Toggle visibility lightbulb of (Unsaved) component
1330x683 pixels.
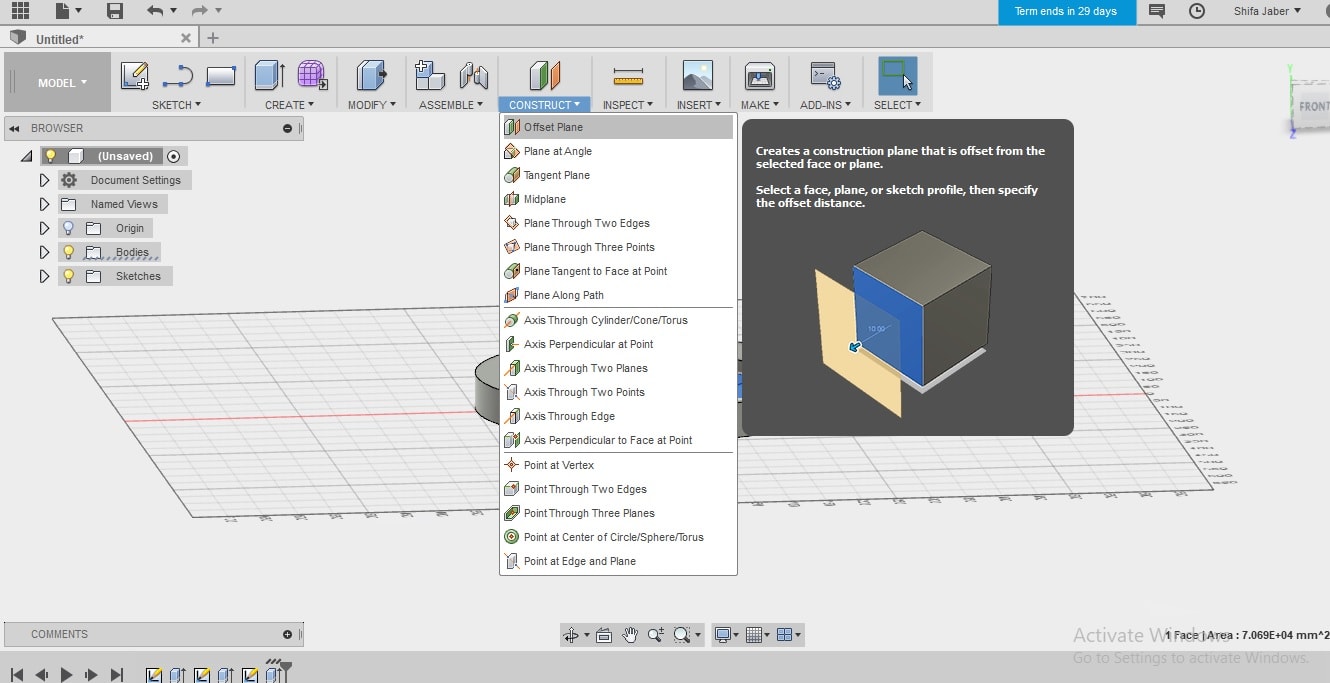[x=50, y=156]
